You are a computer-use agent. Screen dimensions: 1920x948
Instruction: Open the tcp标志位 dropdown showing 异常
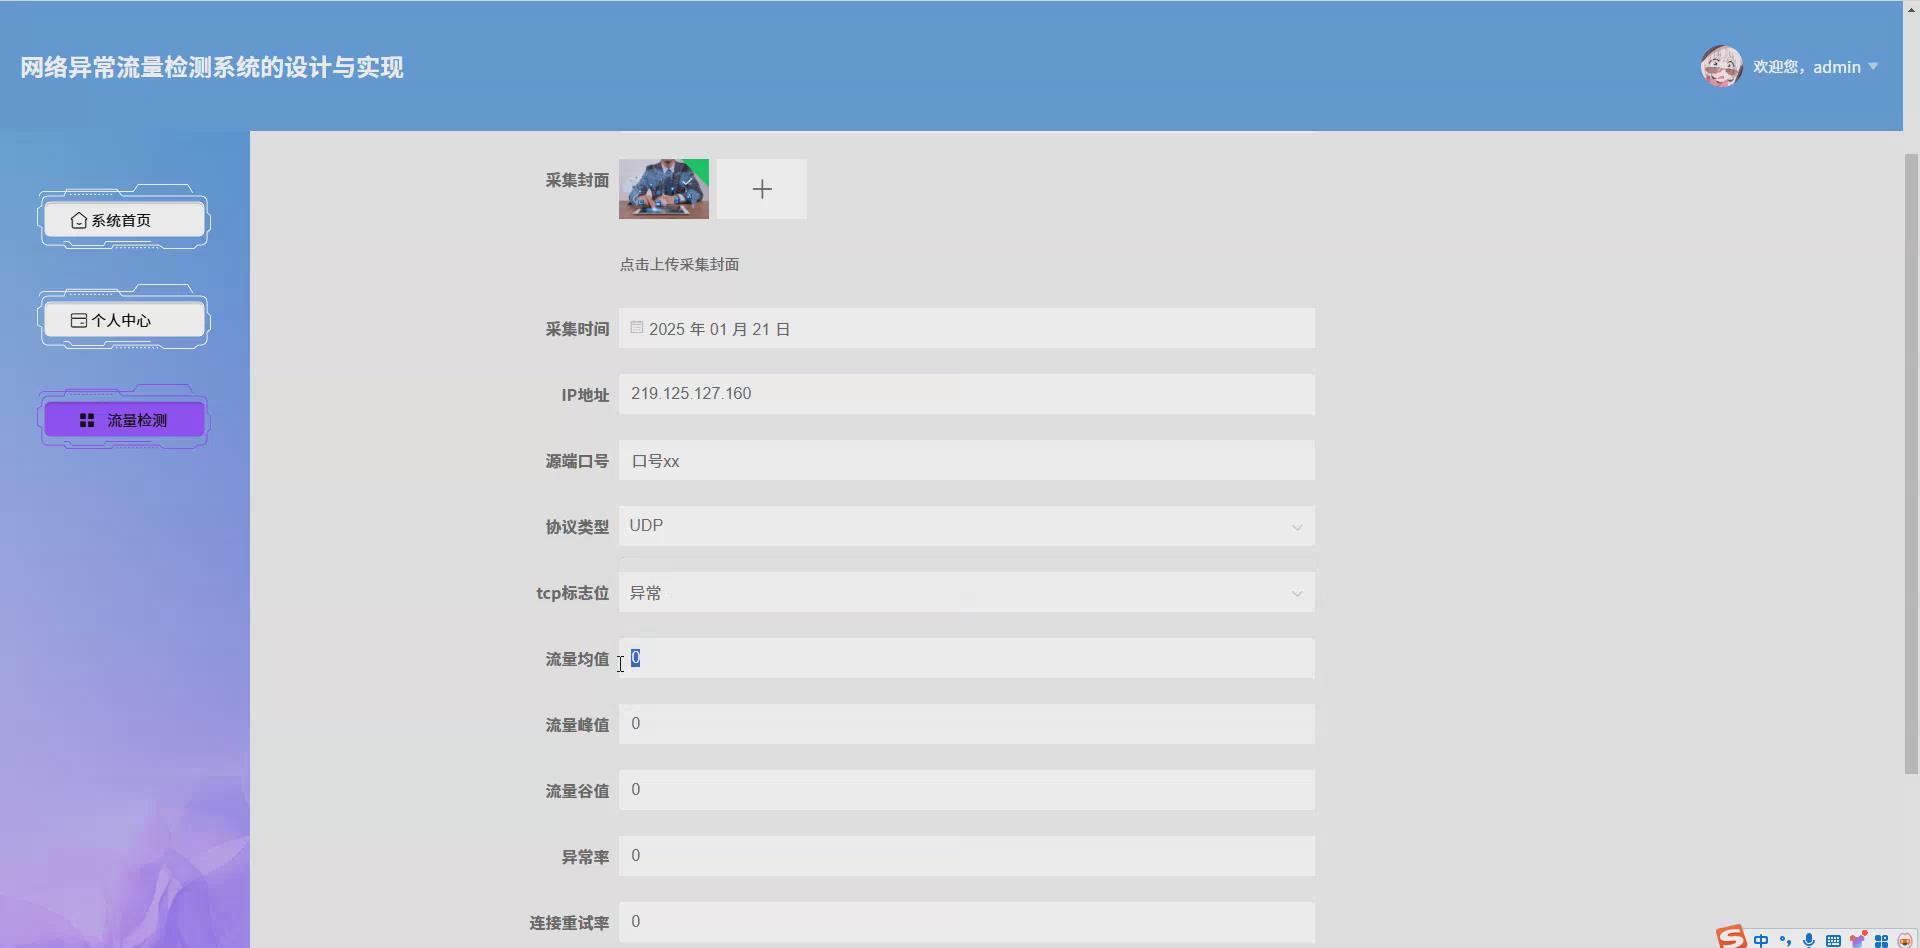[1297, 592]
